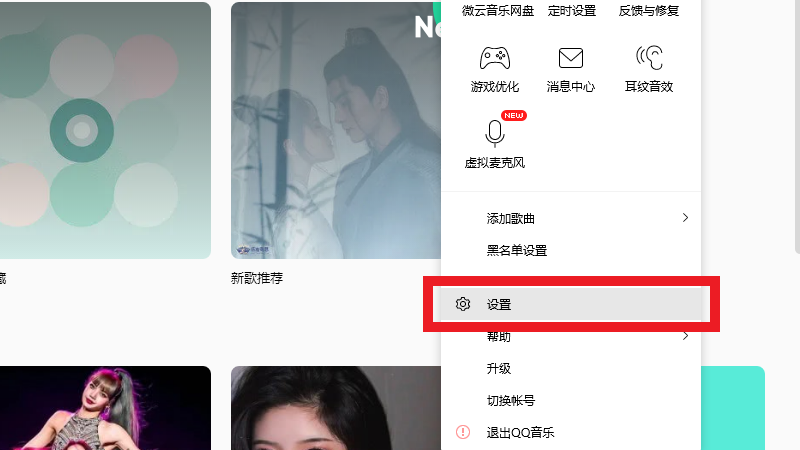The image size is (800, 450).
Task: Select 设置 in the menu
Action: point(571,305)
